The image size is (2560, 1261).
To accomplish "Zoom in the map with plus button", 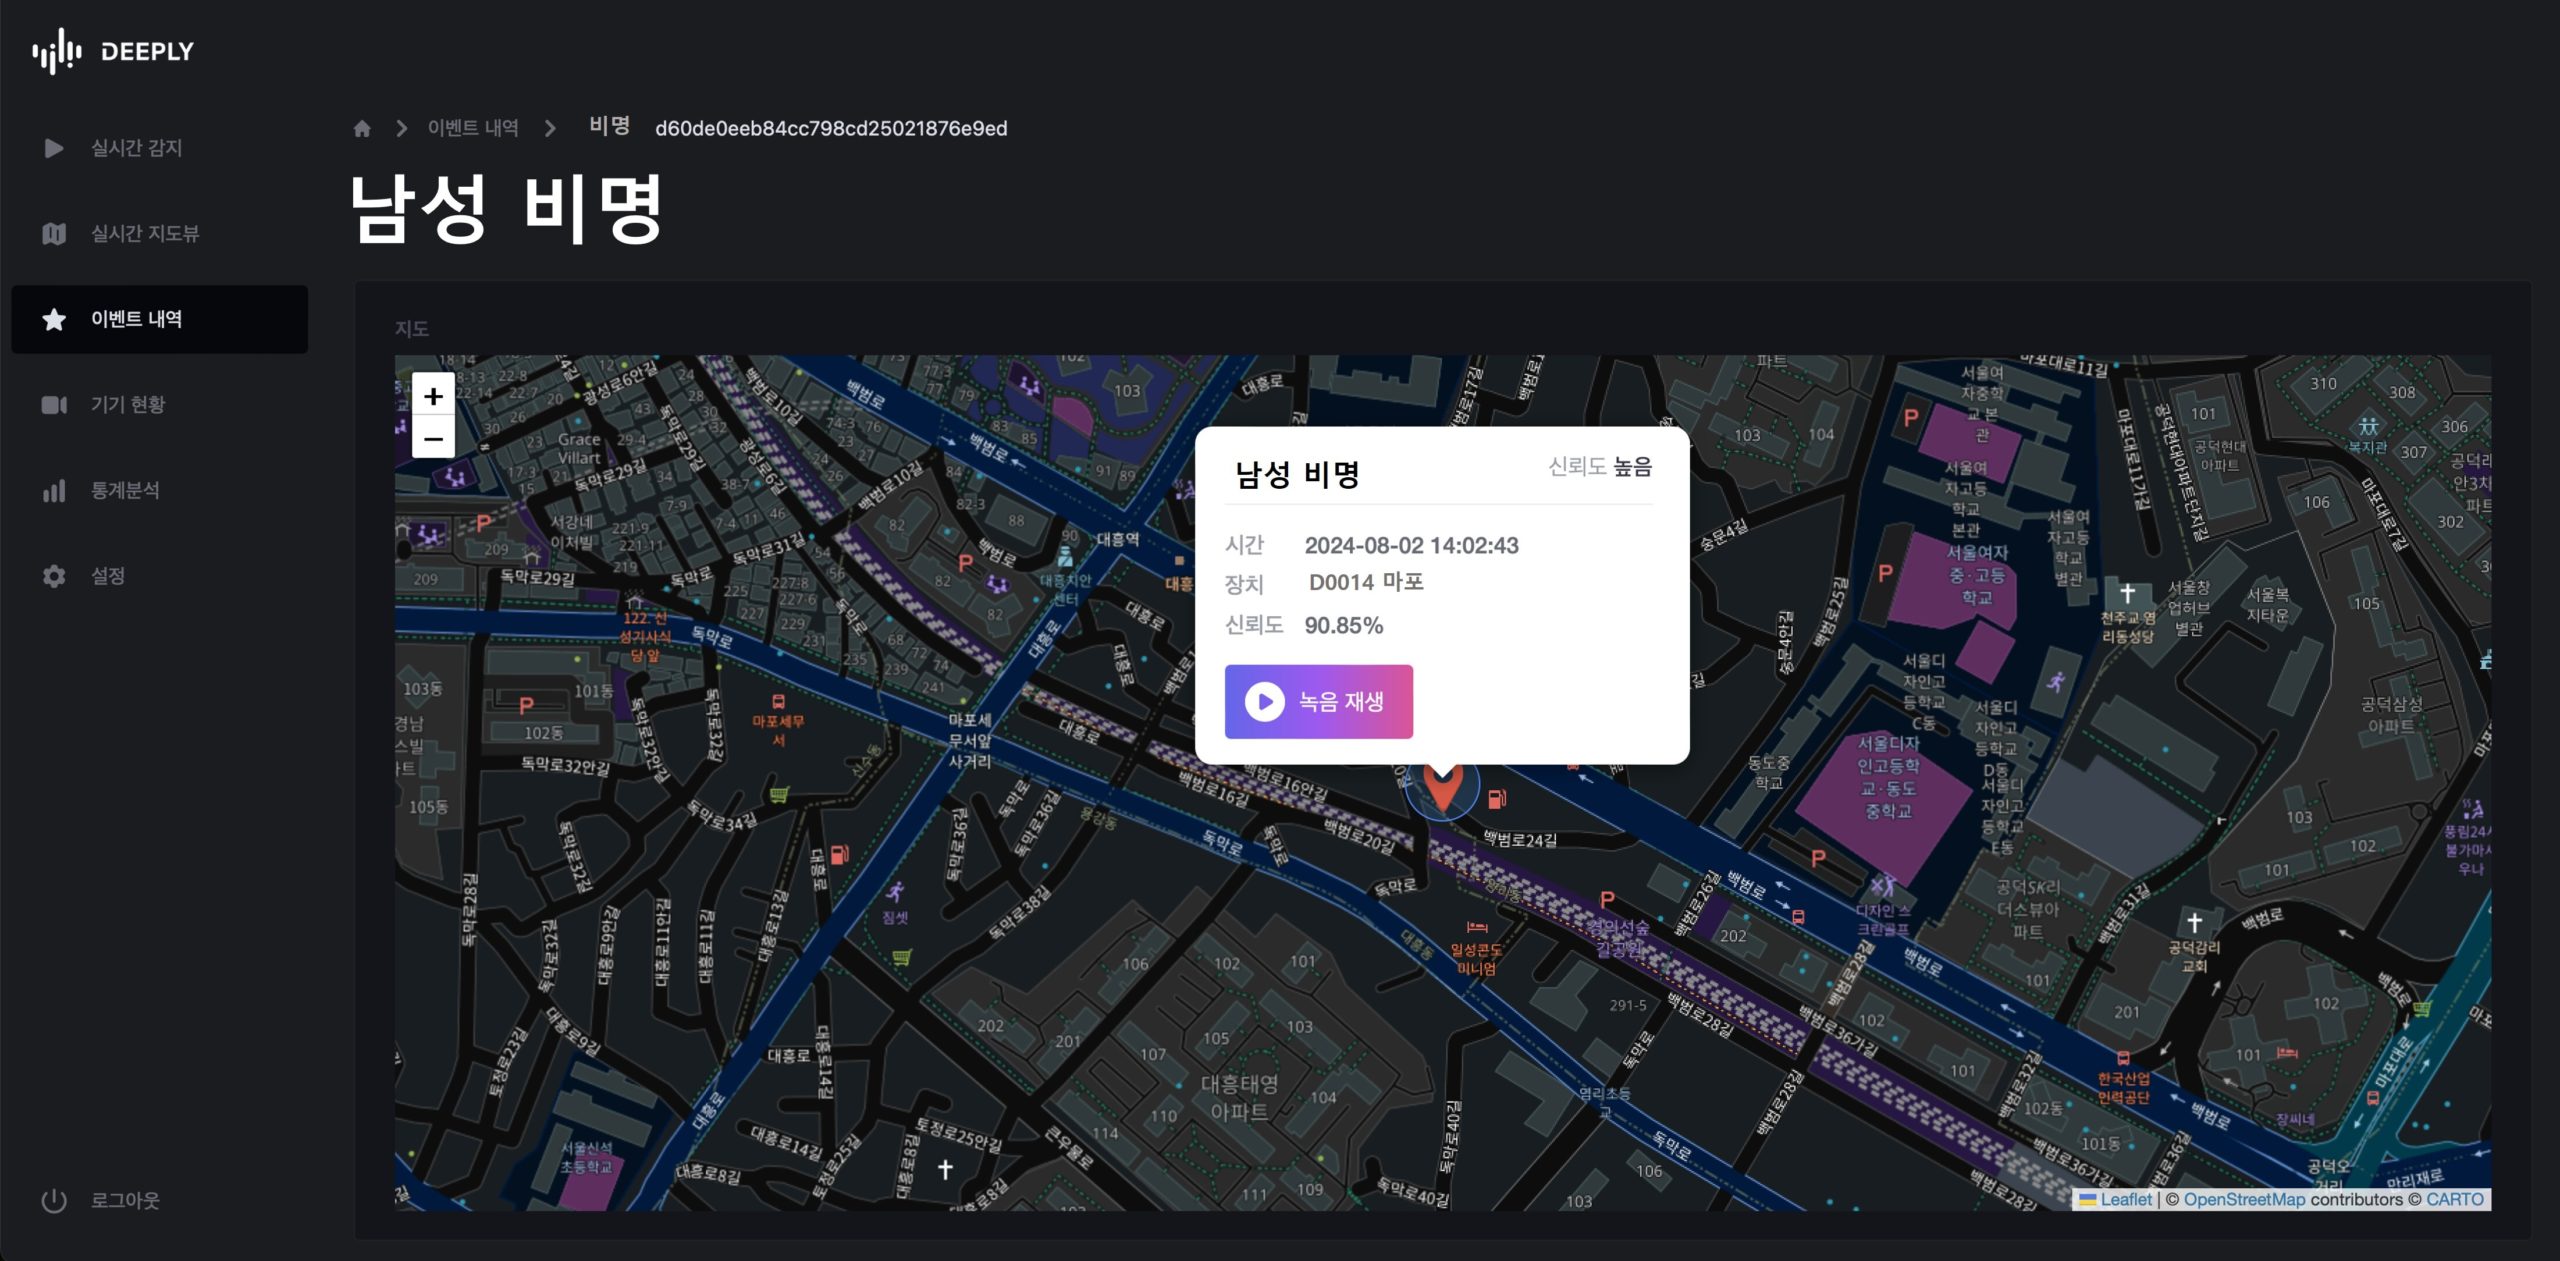I will point(433,396).
